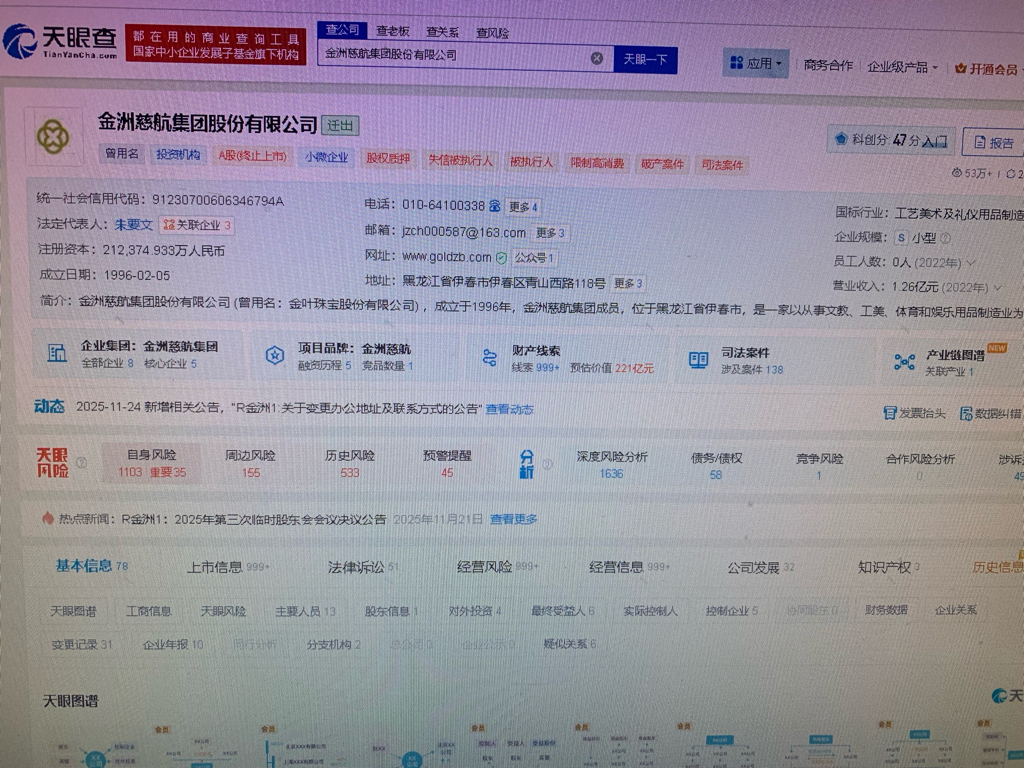Switch to 查关系 search tab
1024x768 pixels.
[x=442, y=31]
